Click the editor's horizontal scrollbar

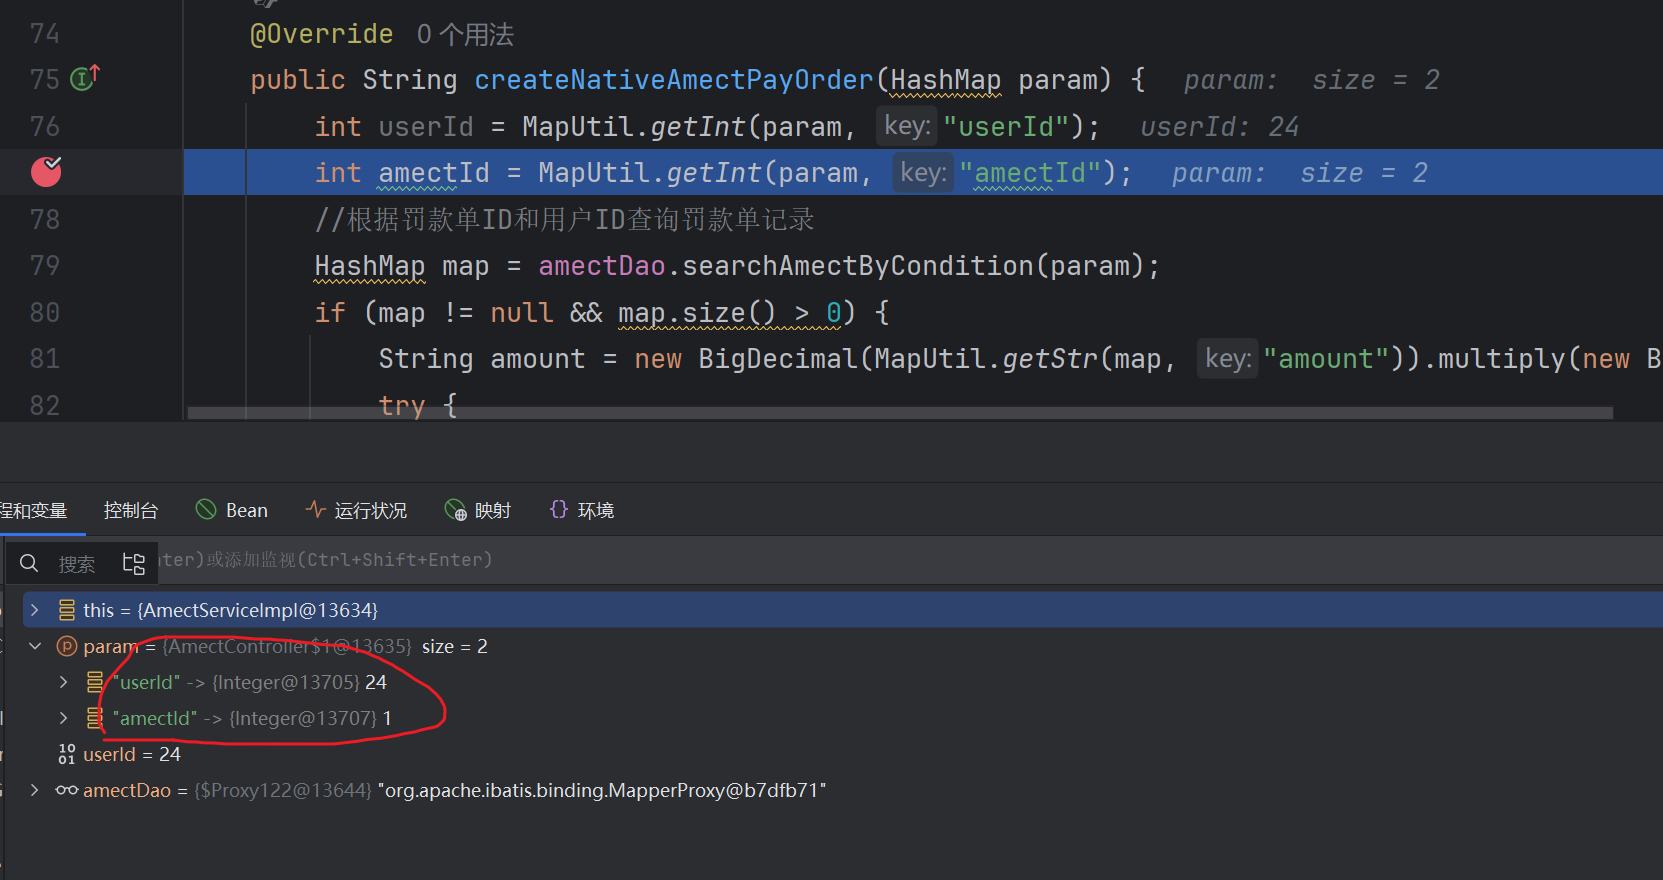(900, 412)
